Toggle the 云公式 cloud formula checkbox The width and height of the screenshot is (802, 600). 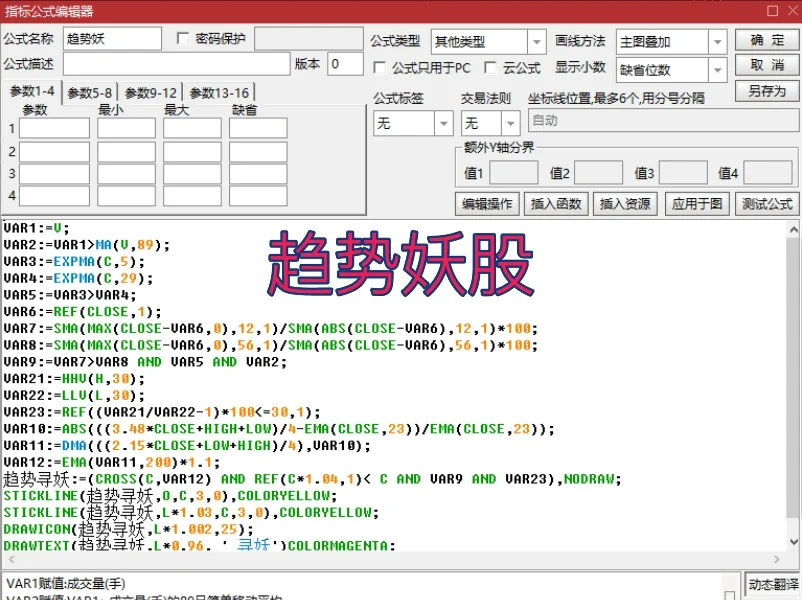(x=490, y=68)
